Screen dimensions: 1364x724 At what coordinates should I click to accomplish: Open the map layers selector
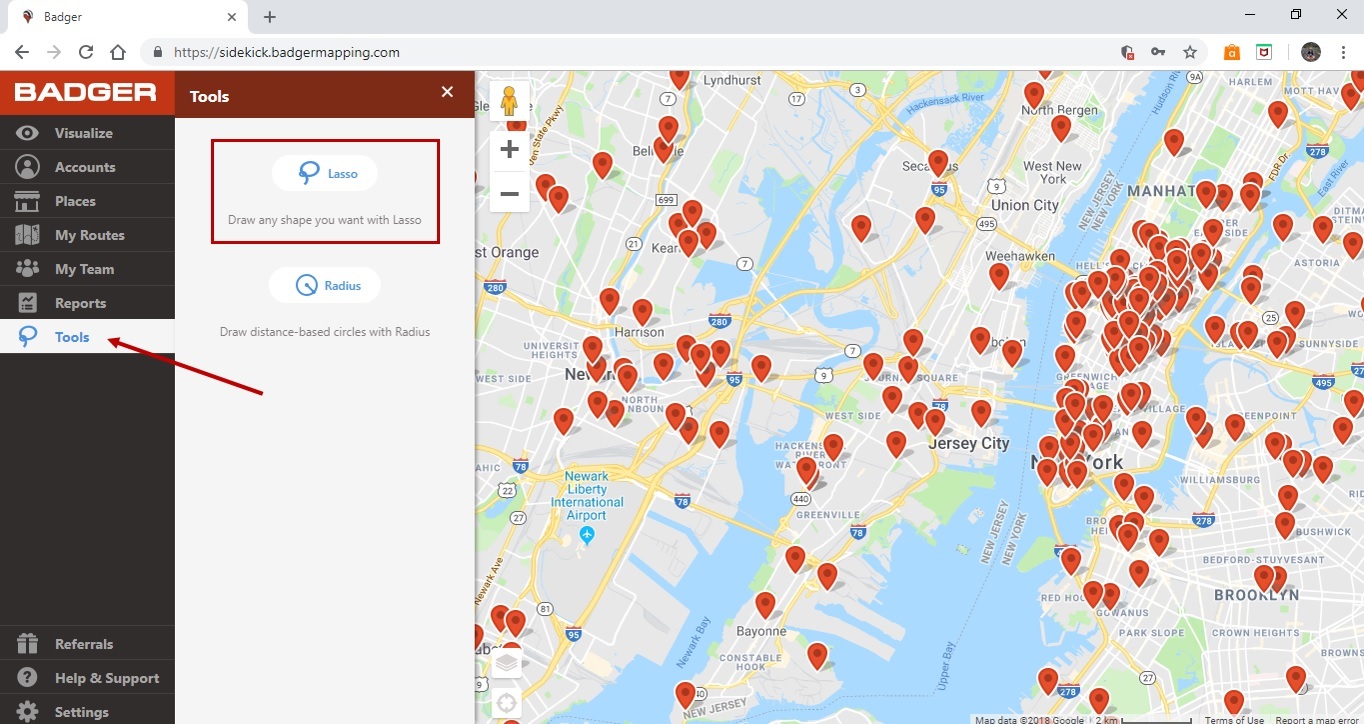[506, 658]
